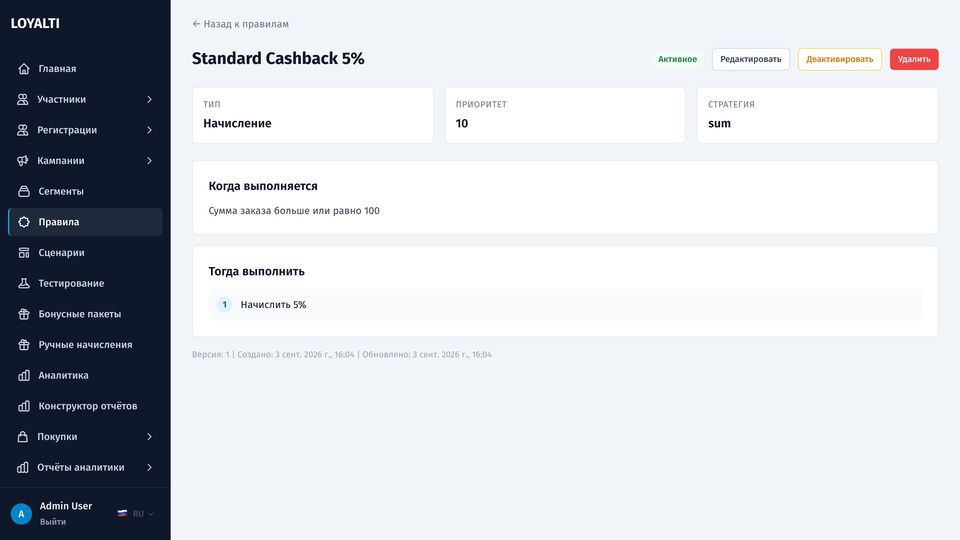
Task: Open the Аналитика chart icon
Action: point(24,375)
